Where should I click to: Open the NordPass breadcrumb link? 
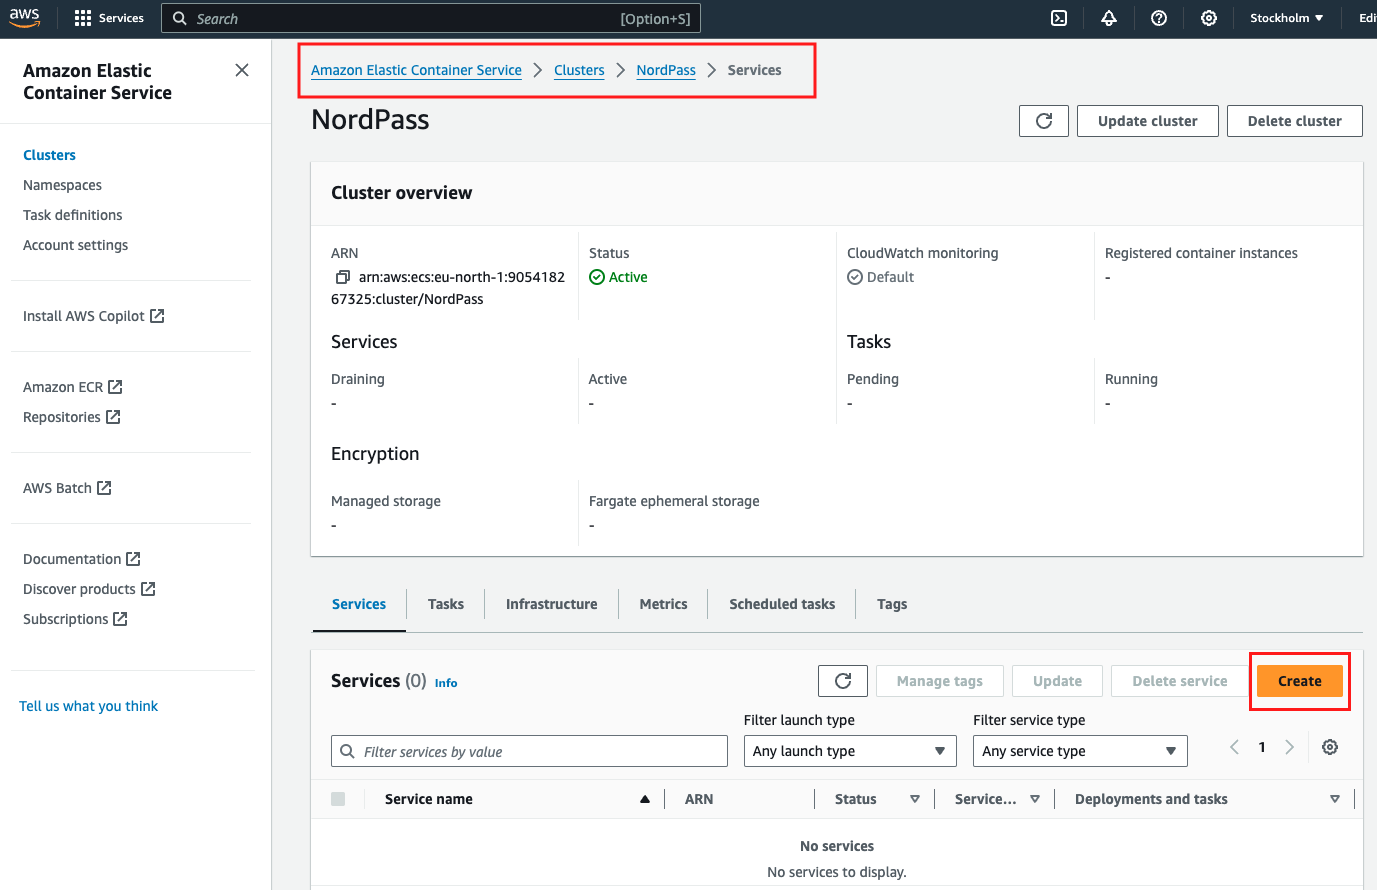[666, 70]
